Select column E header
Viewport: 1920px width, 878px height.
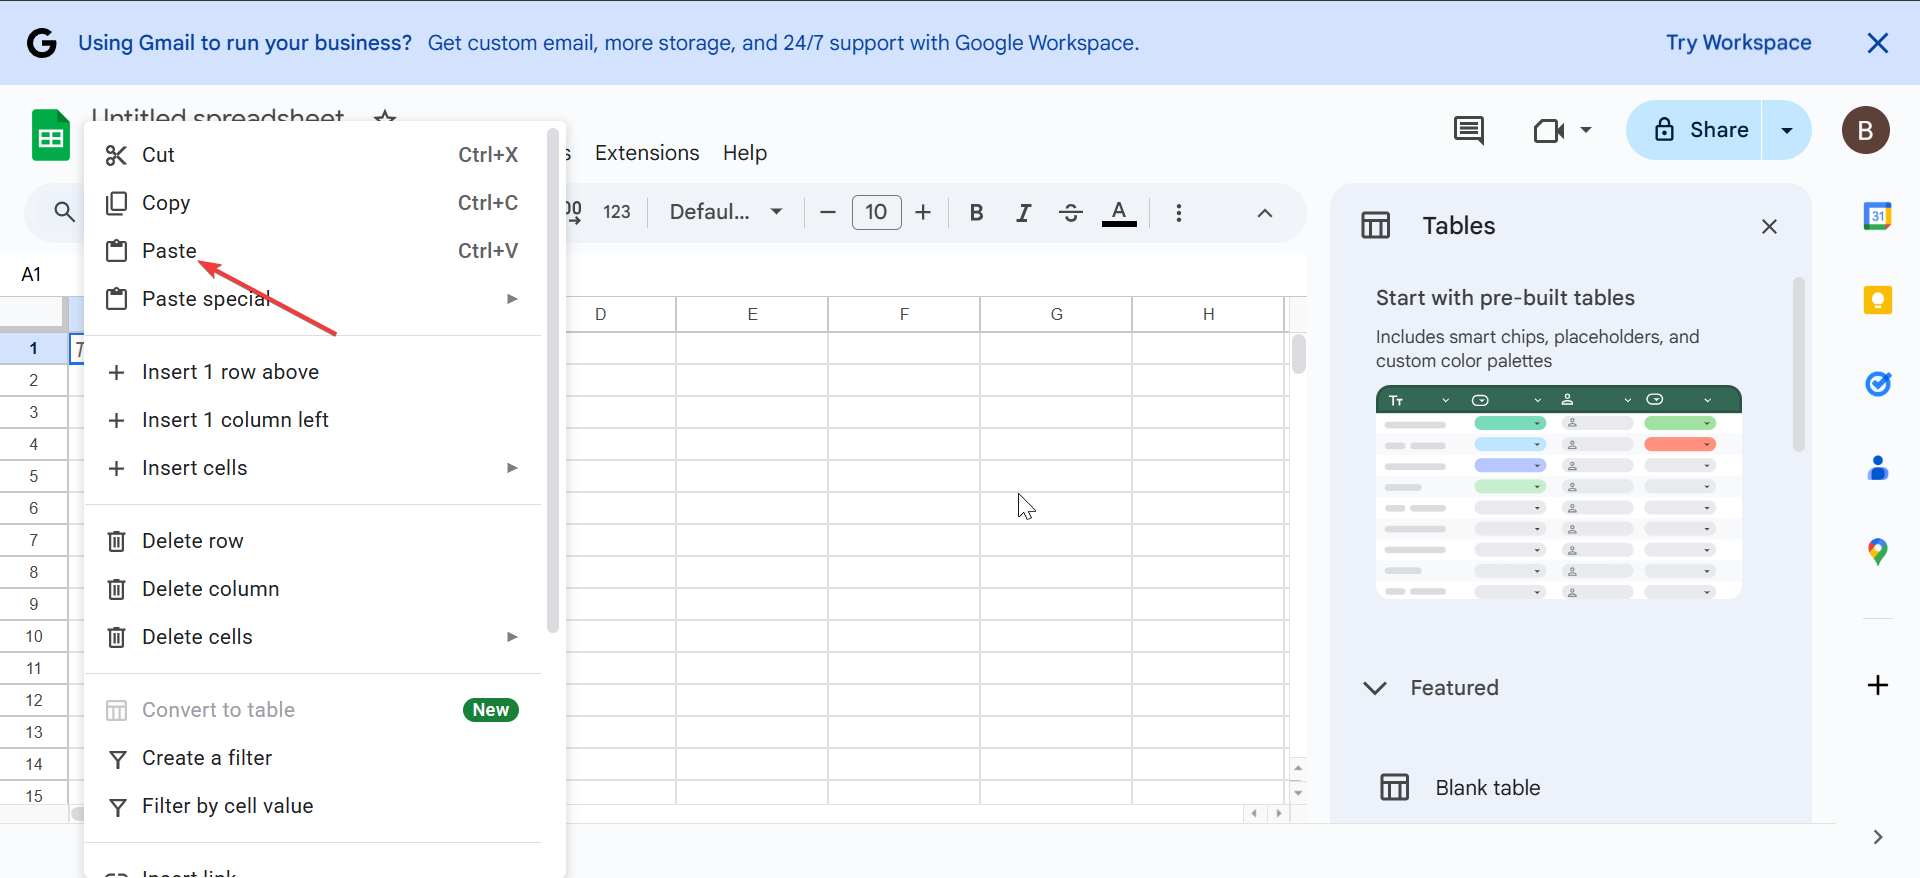(x=752, y=314)
